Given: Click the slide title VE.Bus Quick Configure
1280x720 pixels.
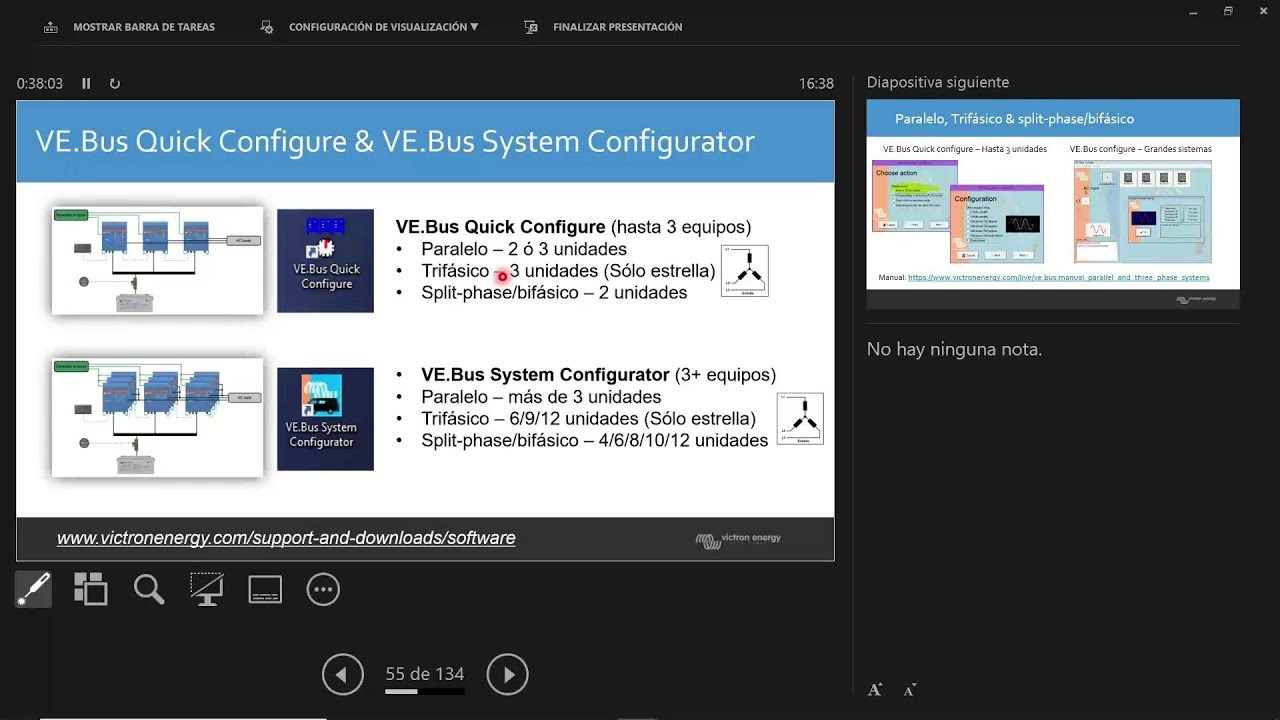Looking at the screenshot, I should point(395,141).
